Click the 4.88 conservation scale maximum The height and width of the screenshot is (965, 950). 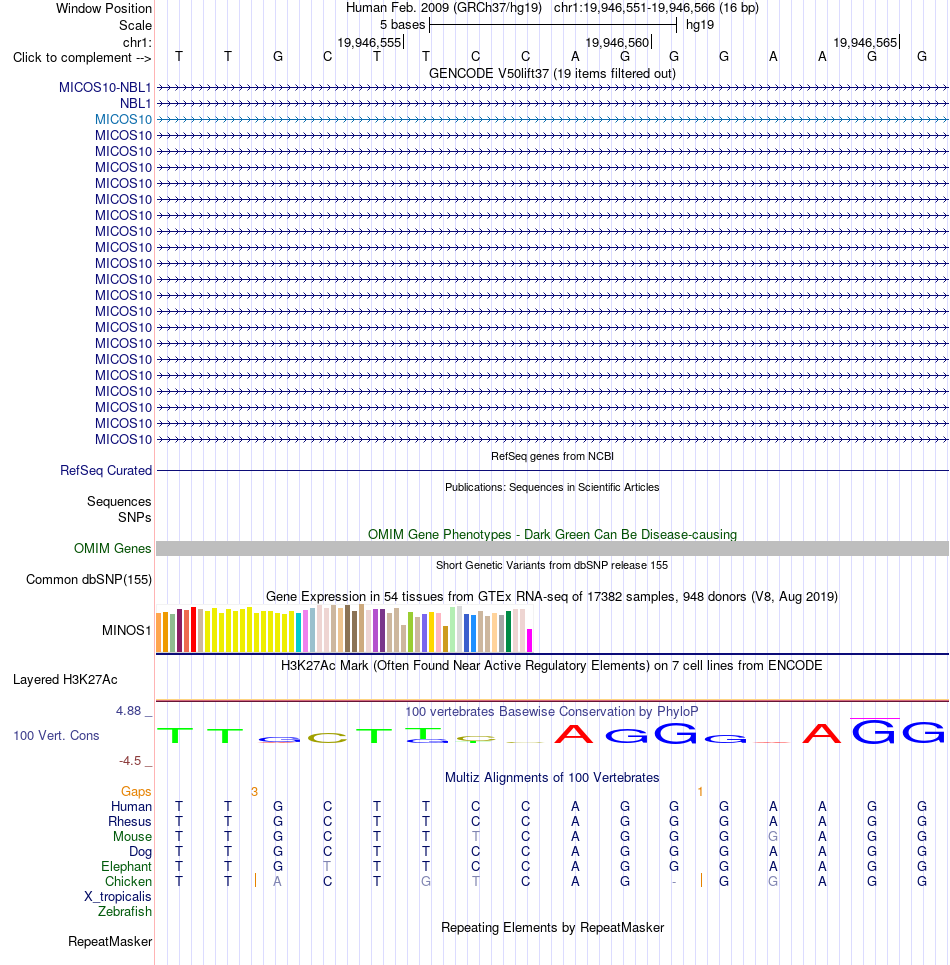pyautogui.click(x=129, y=711)
